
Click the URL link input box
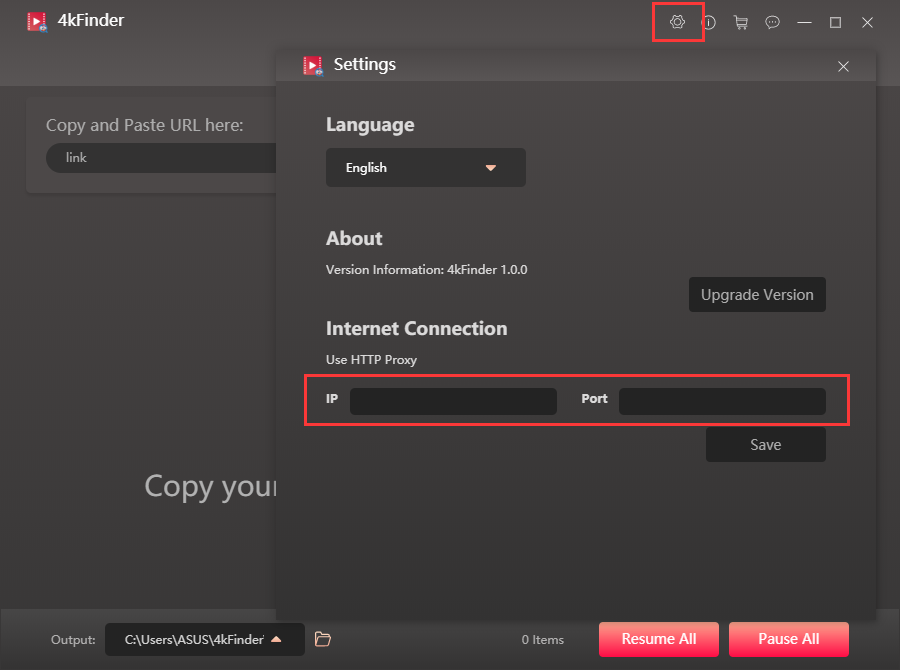point(160,158)
